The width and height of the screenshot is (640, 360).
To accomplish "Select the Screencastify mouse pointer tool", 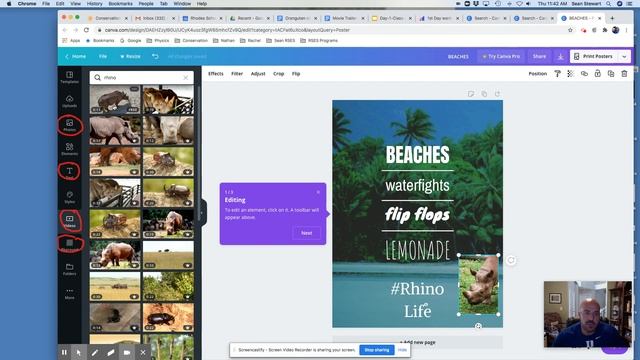I will point(79,352).
